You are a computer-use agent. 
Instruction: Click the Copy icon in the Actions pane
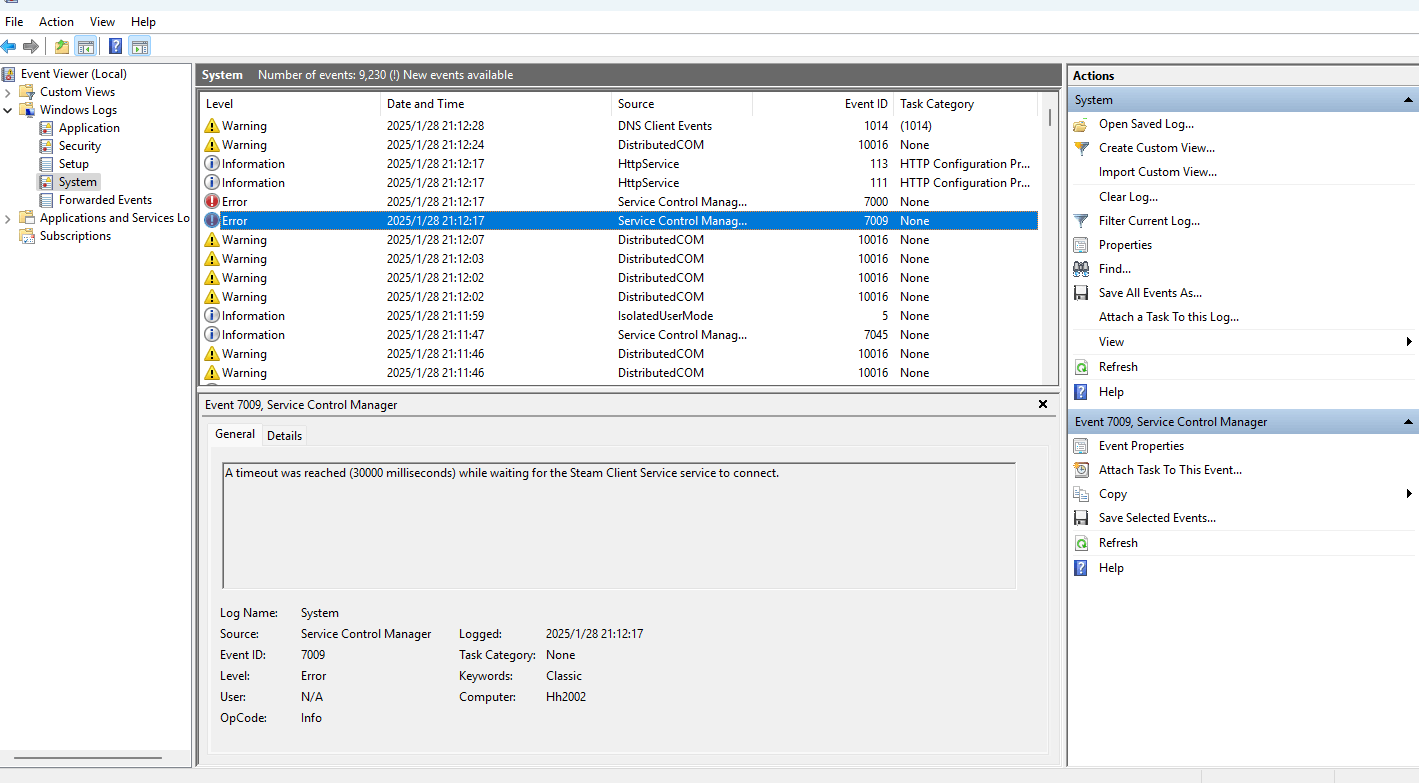click(1081, 494)
